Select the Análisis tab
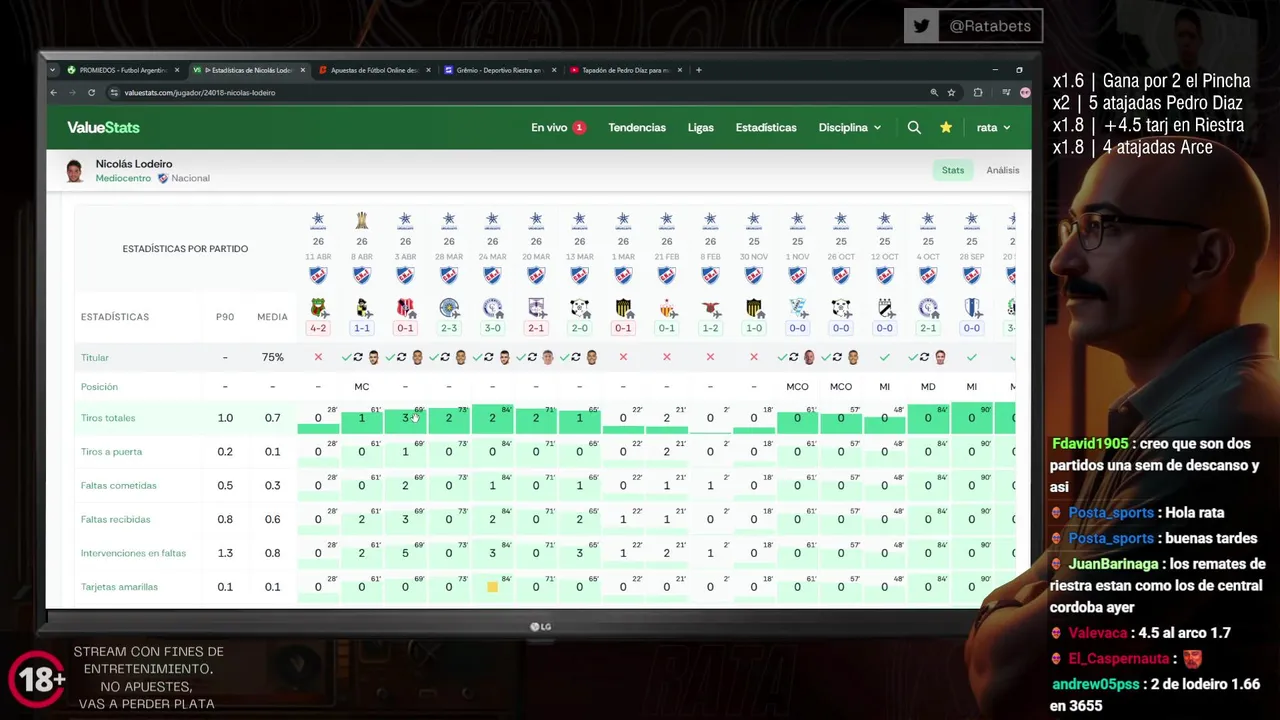1280x720 pixels. (x=1003, y=170)
